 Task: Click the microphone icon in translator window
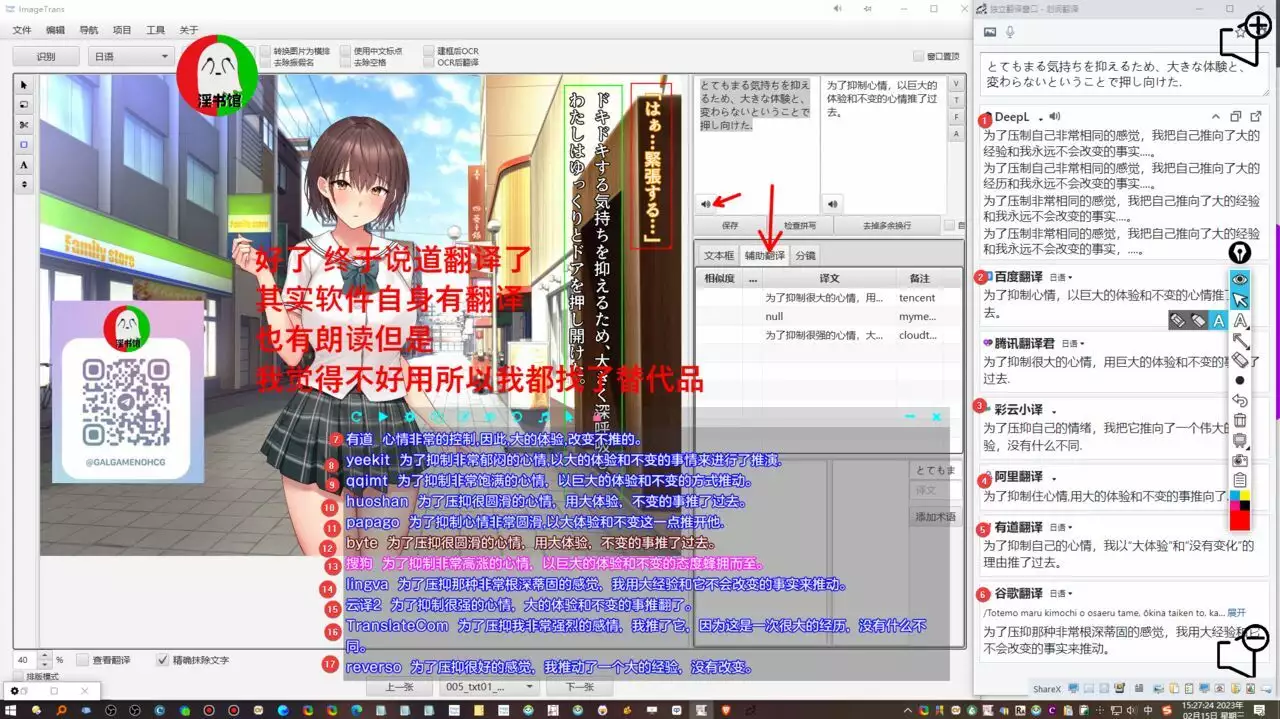[x=1010, y=32]
